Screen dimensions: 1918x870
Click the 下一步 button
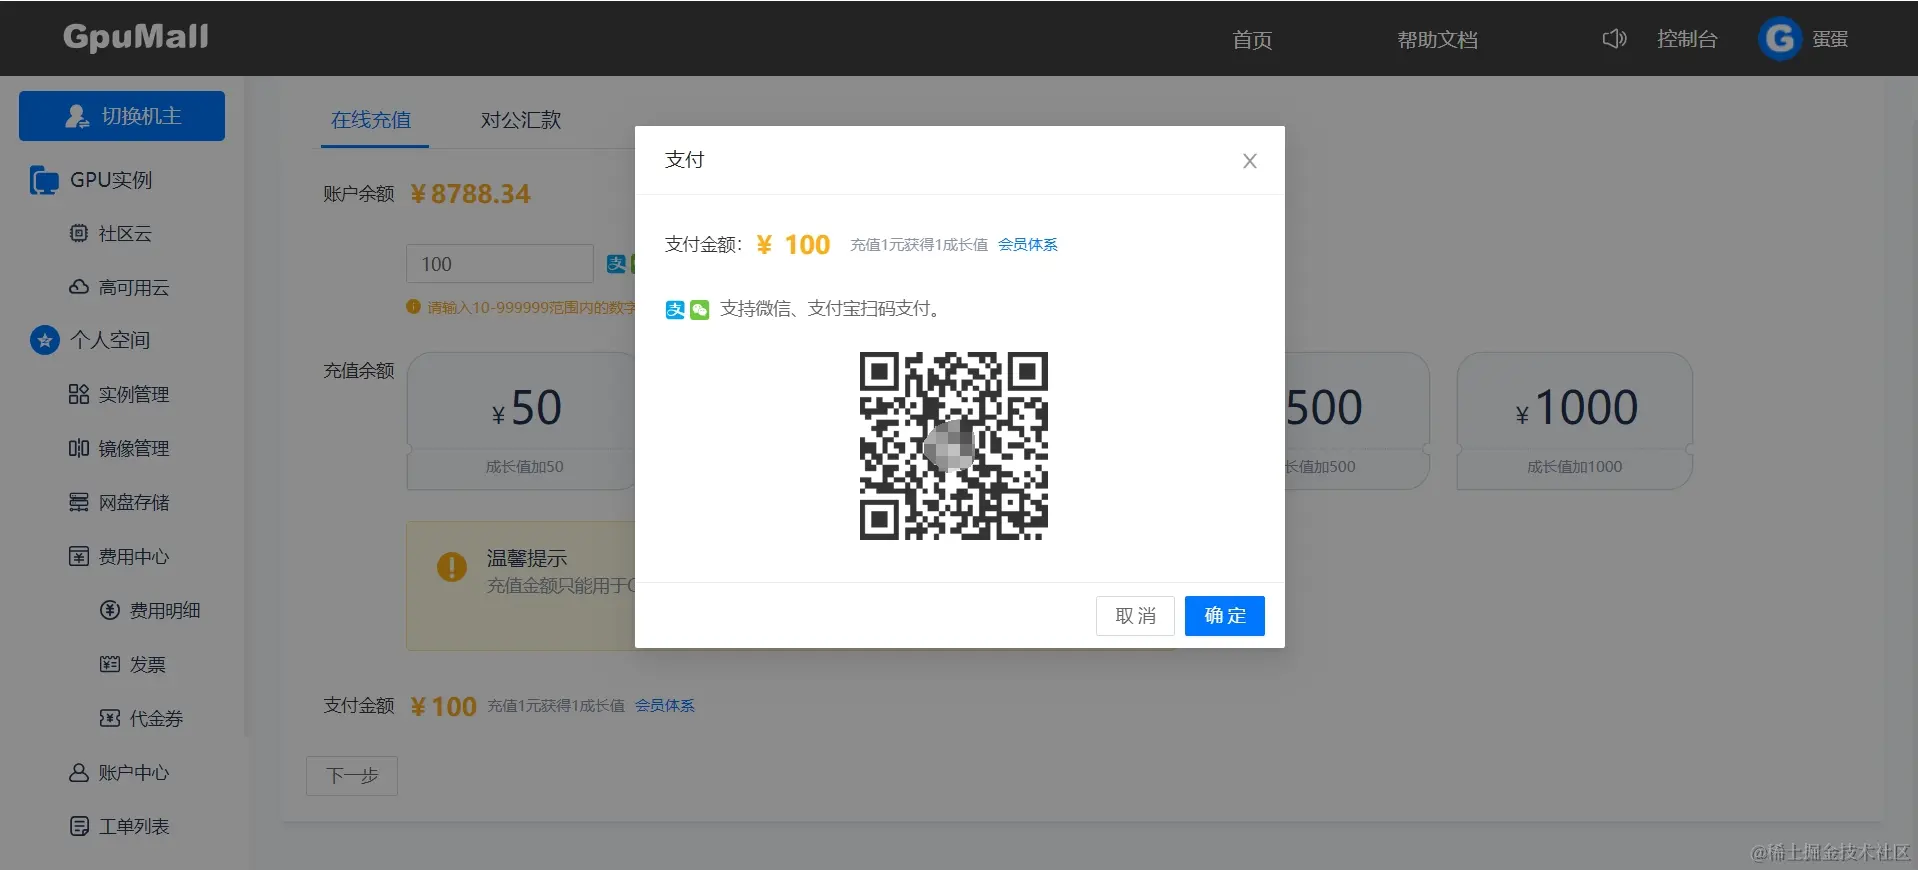tap(352, 776)
